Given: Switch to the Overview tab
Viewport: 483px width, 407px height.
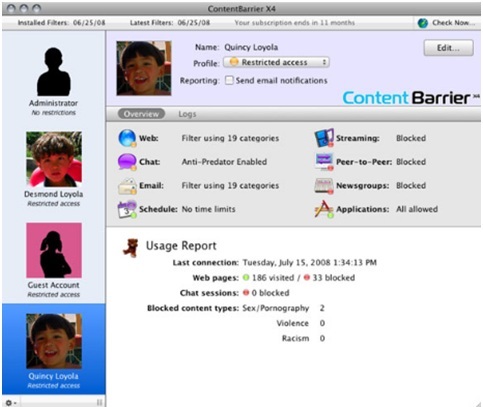Looking at the screenshot, I should 141,114.
